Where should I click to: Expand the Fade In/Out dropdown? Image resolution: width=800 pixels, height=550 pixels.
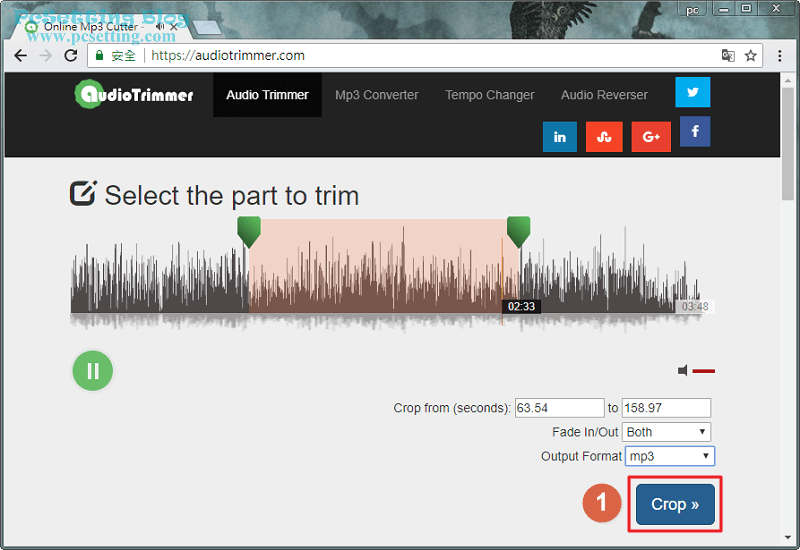[666, 432]
